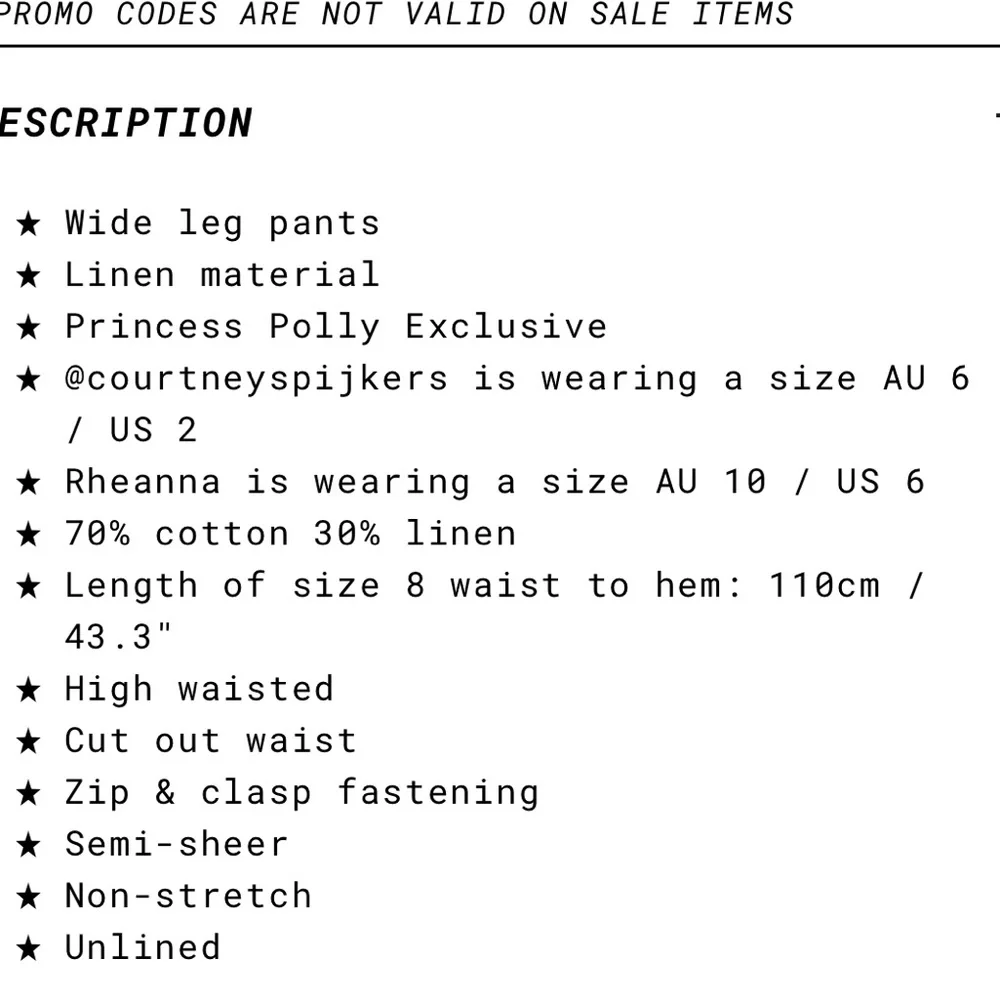Click the star next to Non-stretch
The height and width of the screenshot is (1000, 1000).
pyautogui.click(x=29, y=896)
